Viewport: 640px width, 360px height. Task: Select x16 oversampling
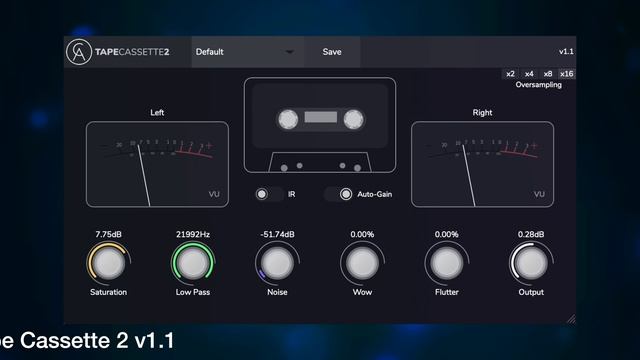pos(567,74)
